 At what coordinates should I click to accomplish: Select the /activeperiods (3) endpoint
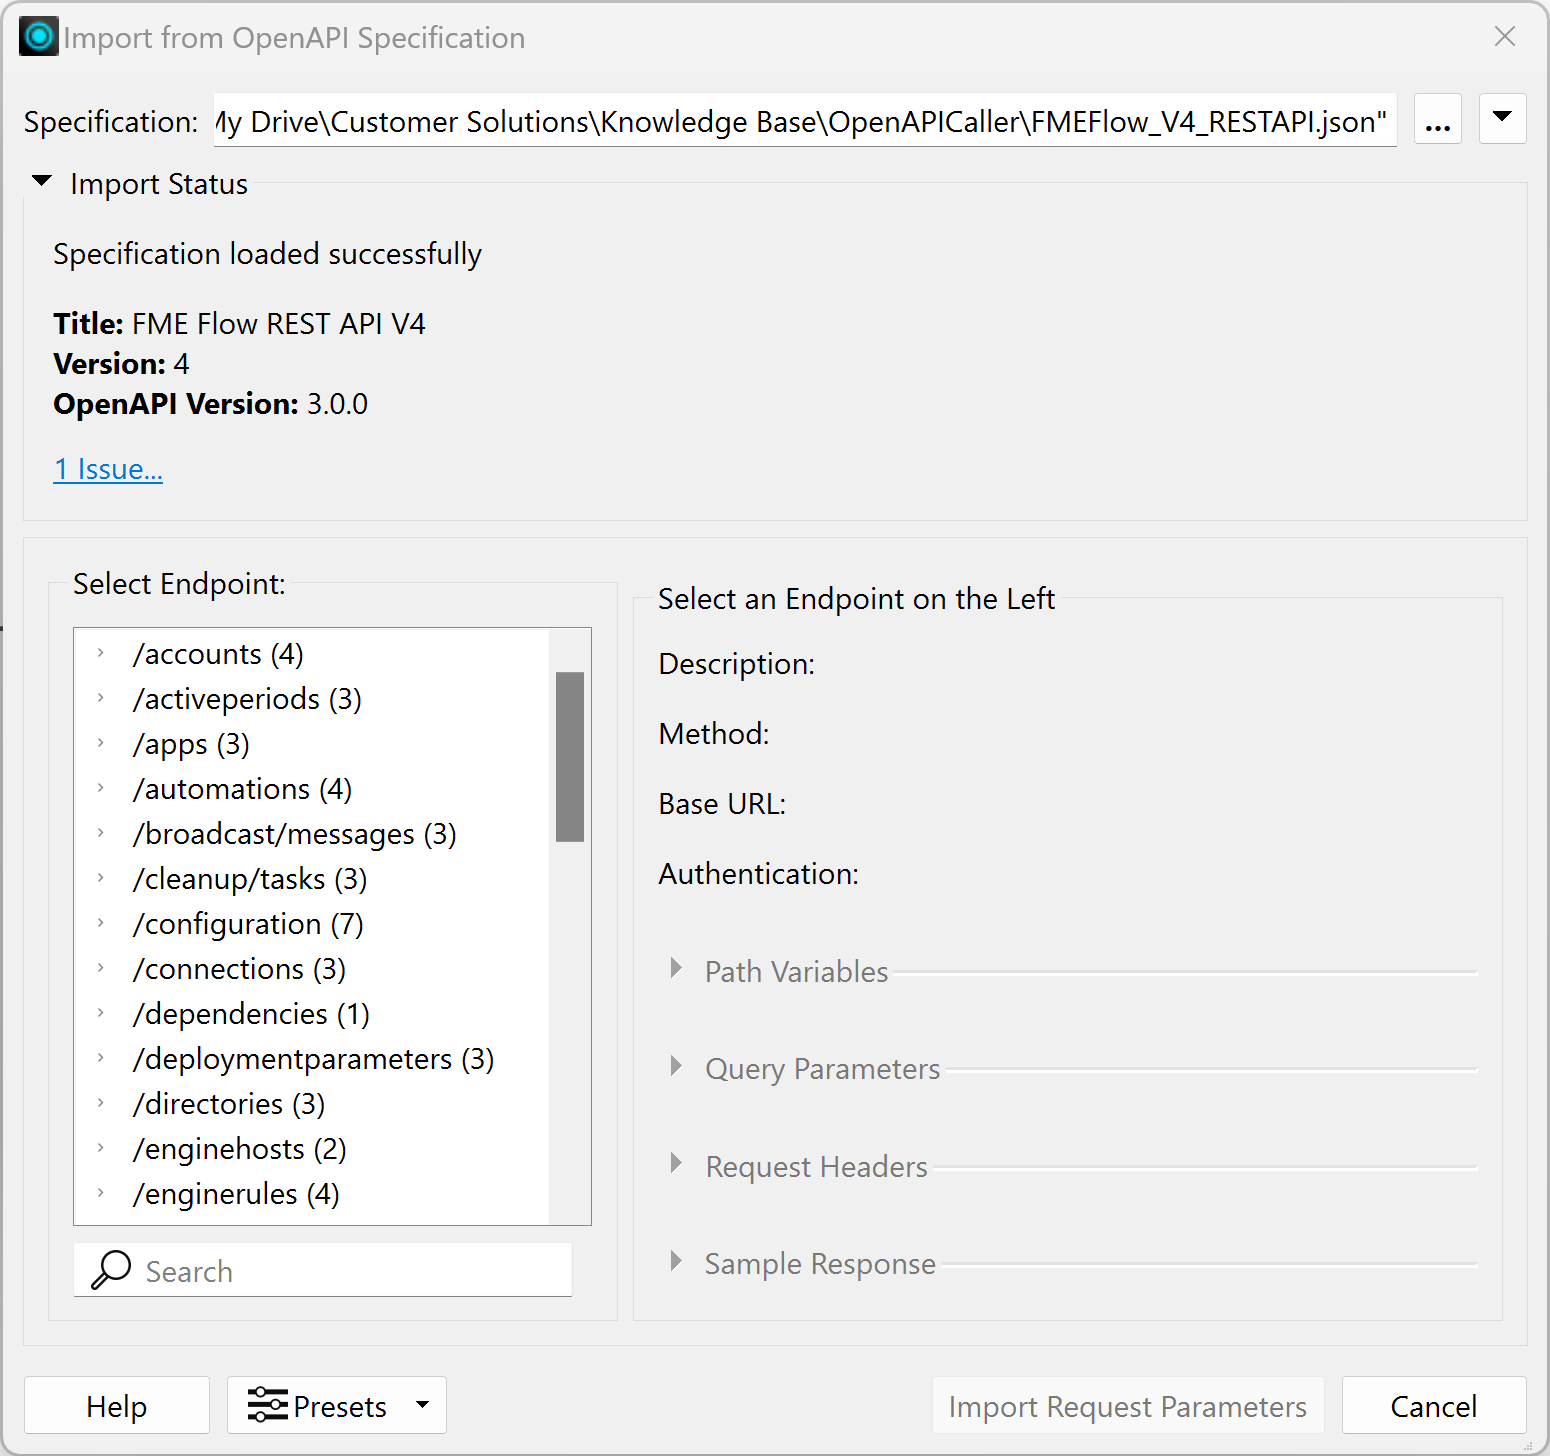[x=247, y=699]
